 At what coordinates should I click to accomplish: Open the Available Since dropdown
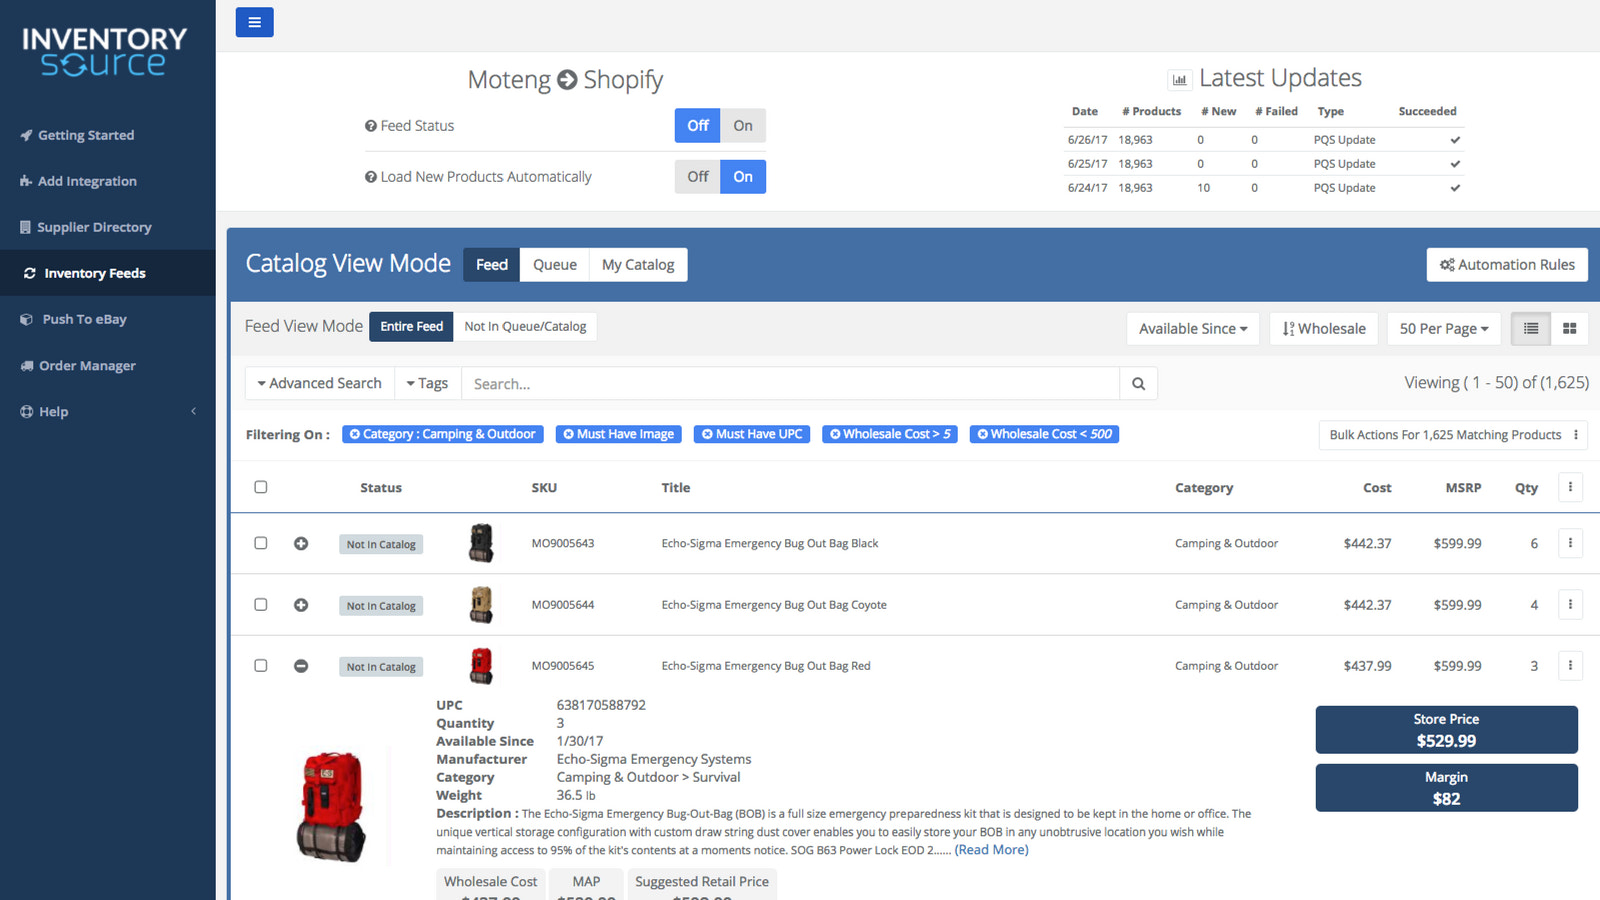pos(1192,328)
